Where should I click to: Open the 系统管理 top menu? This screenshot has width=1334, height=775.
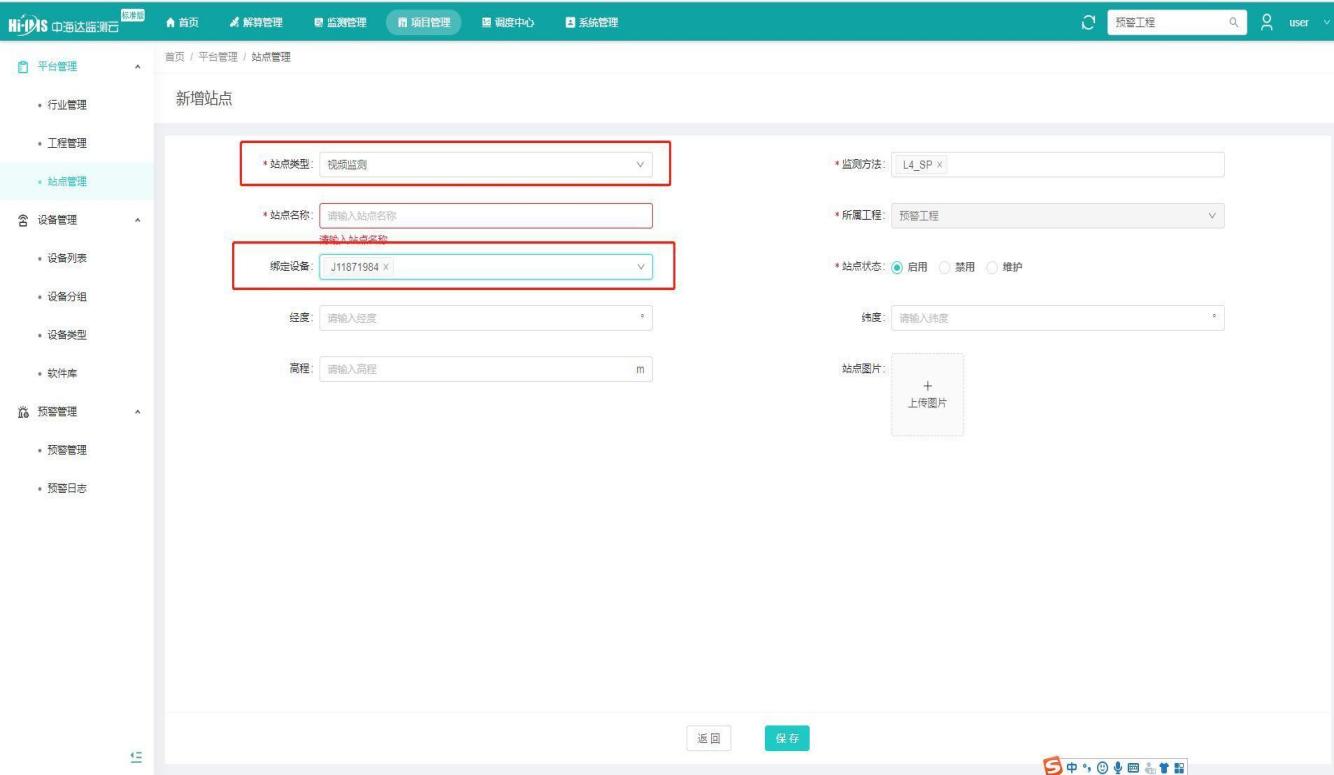pyautogui.click(x=591, y=23)
